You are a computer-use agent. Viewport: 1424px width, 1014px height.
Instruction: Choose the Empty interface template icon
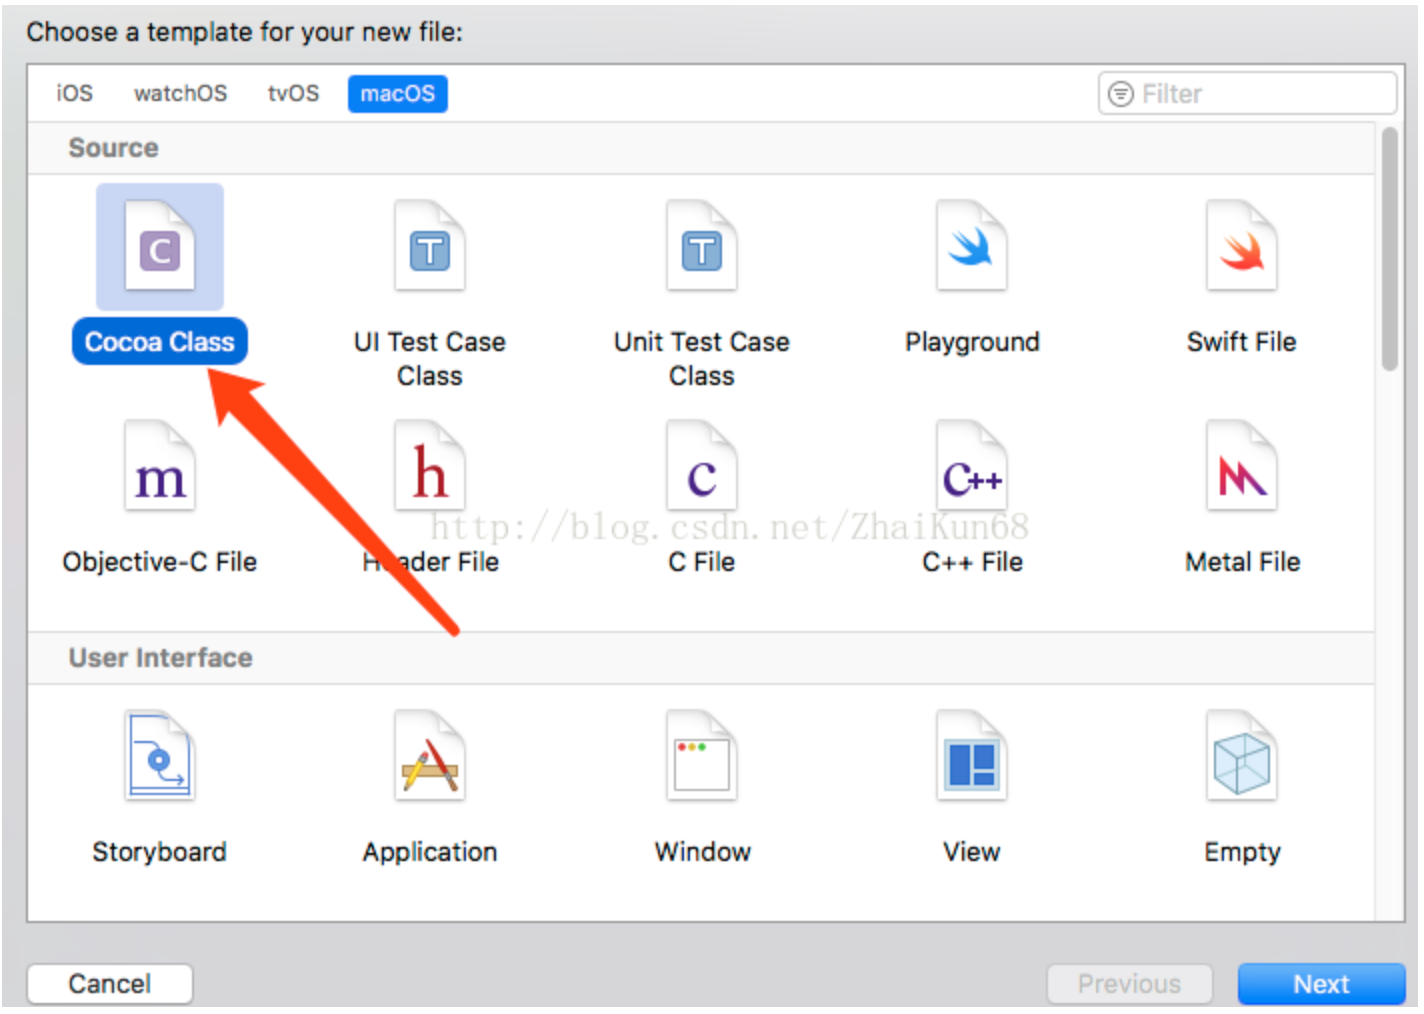coord(1242,756)
